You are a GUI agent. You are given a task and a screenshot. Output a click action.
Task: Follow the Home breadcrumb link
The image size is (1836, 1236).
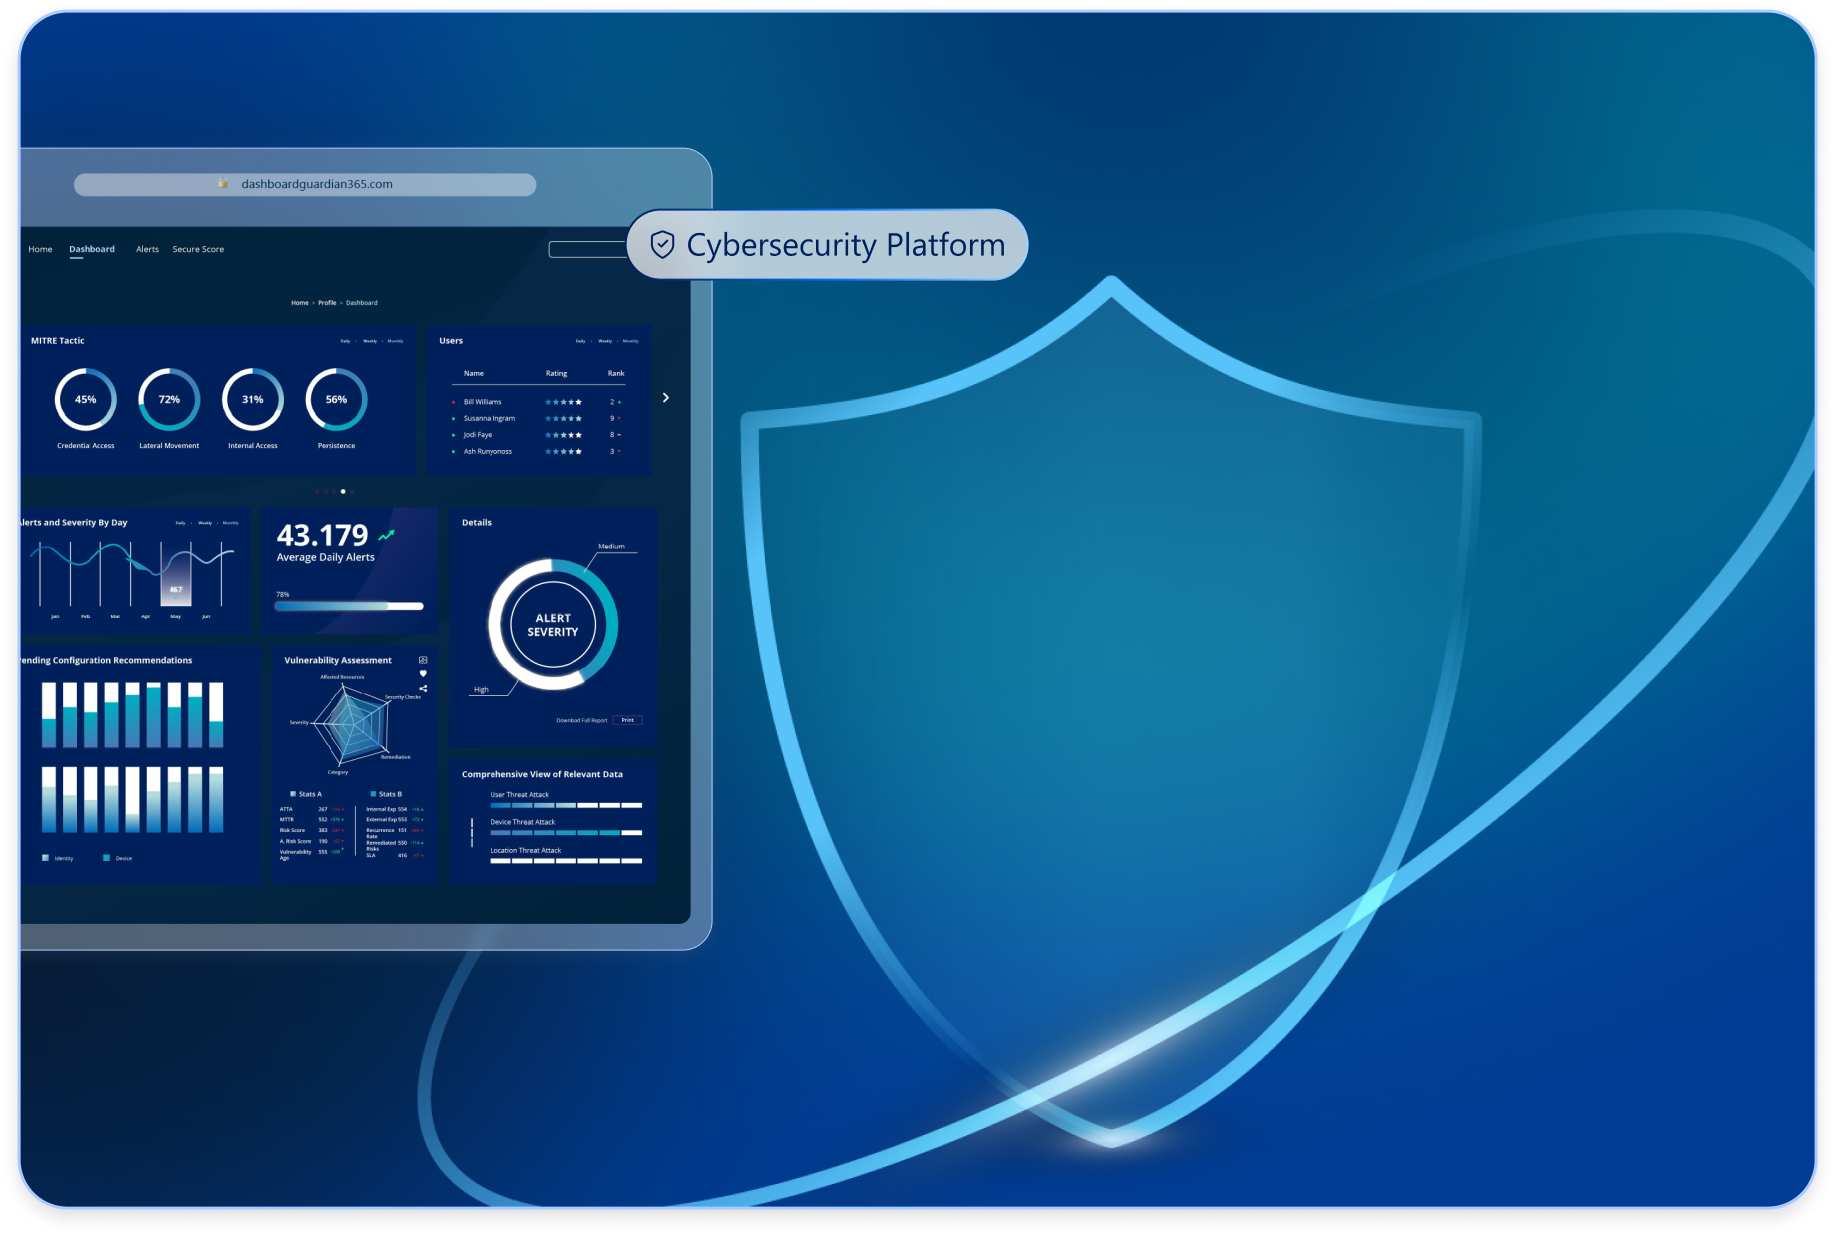[300, 302]
